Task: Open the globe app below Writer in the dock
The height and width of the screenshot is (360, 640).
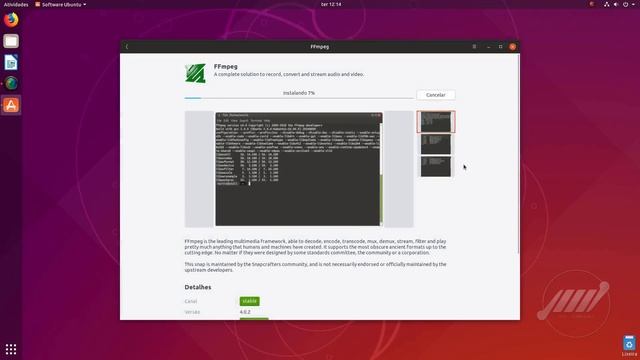Action: click(11, 83)
